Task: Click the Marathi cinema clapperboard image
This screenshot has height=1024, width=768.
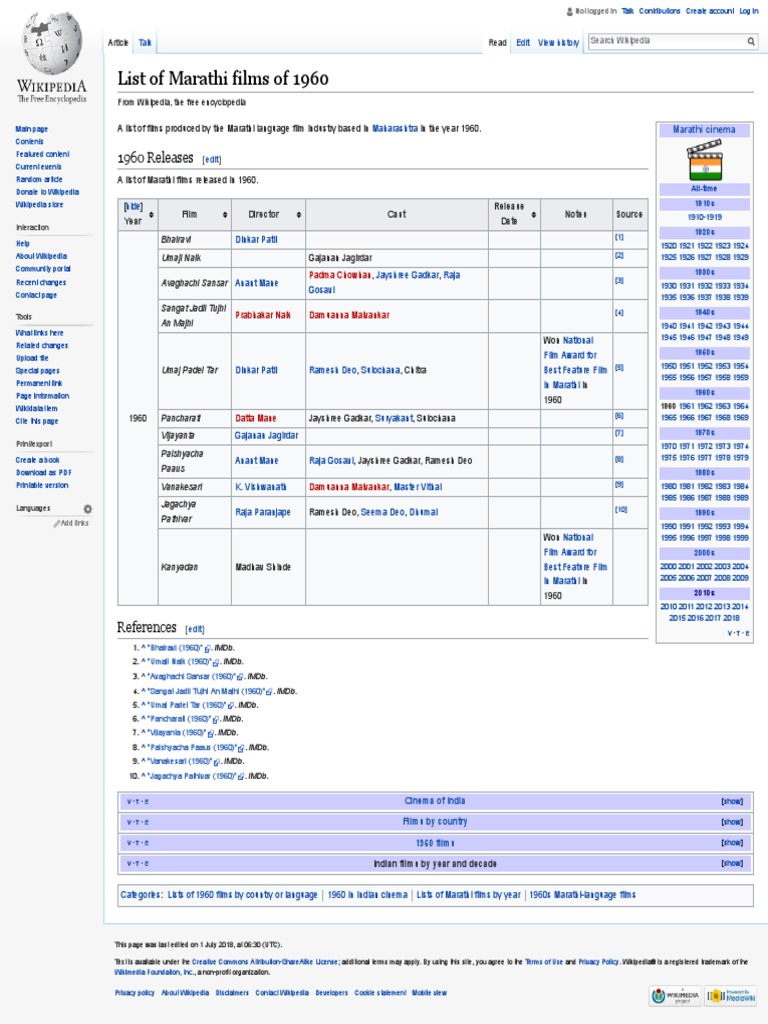Action: pyautogui.click(x=704, y=159)
